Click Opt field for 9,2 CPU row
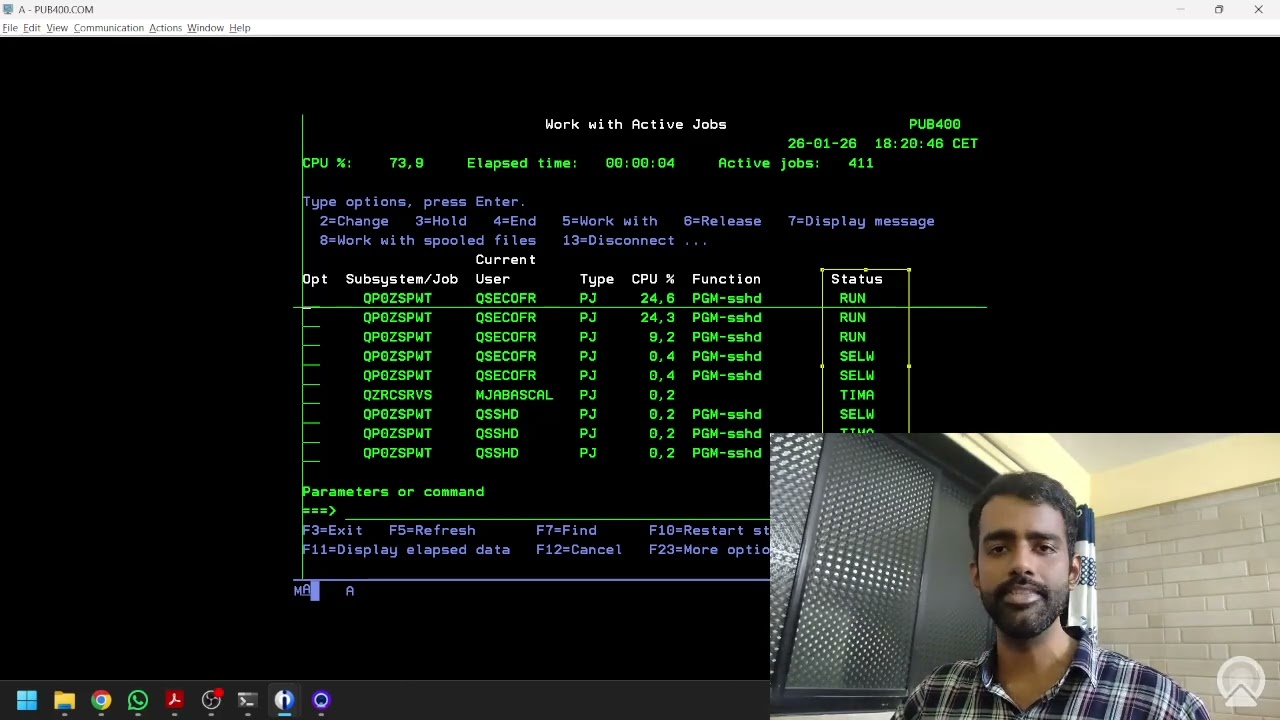Image resolution: width=1280 pixels, height=720 pixels. point(311,337)
